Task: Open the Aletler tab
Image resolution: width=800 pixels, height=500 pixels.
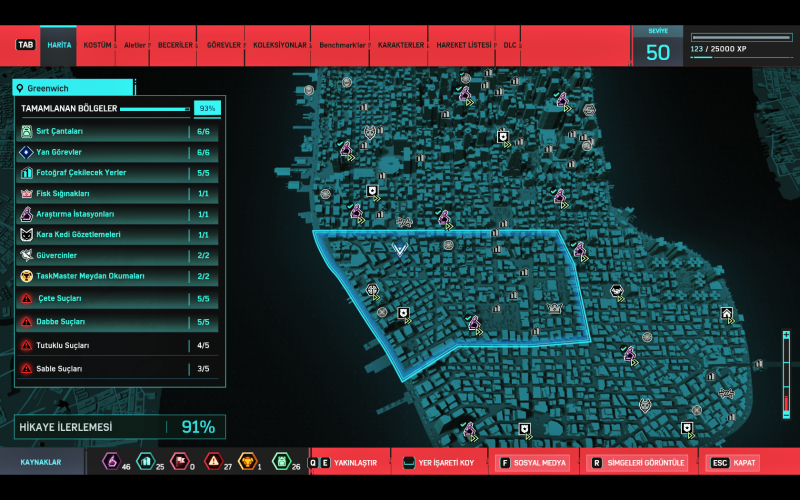Action: [134, 45]
